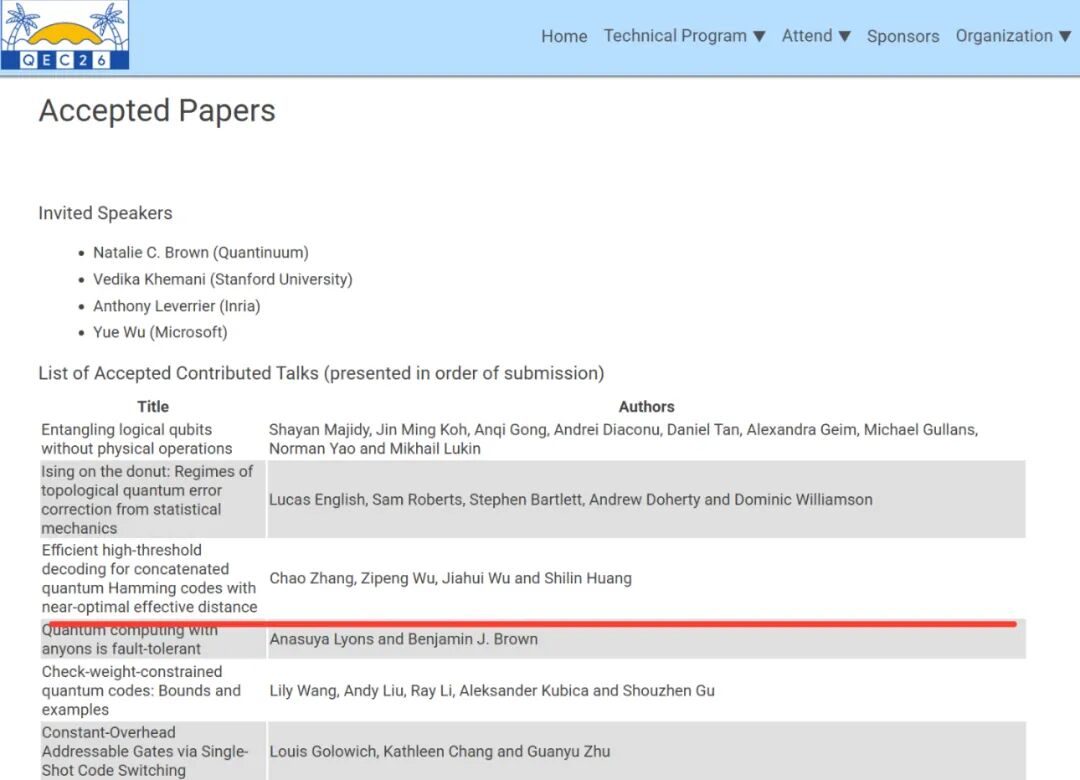The width and height of the screenshot is (1080, 780).
Task: Click the QEC26 logo
Action: pyautogui.click(x=66, y=36)
